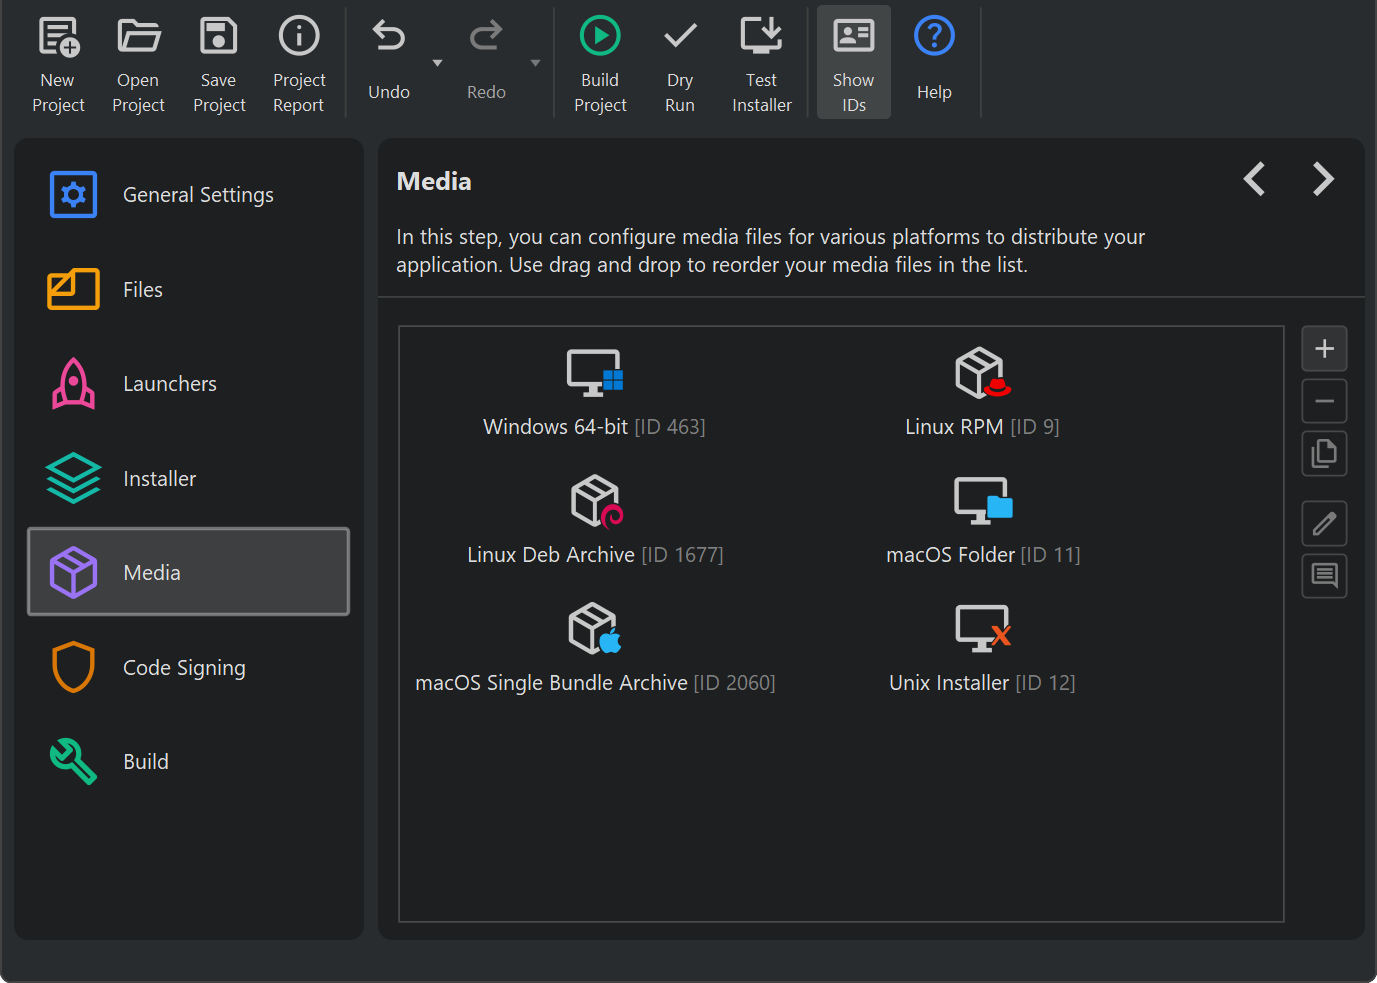Click the Help button
The height and width of the screenshot is (983, 1377).
click(x=934, y=62)
